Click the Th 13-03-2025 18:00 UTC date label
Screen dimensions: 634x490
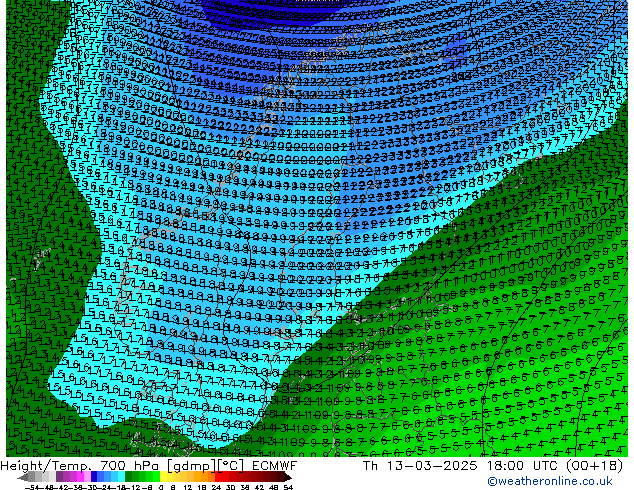point(493,466)
